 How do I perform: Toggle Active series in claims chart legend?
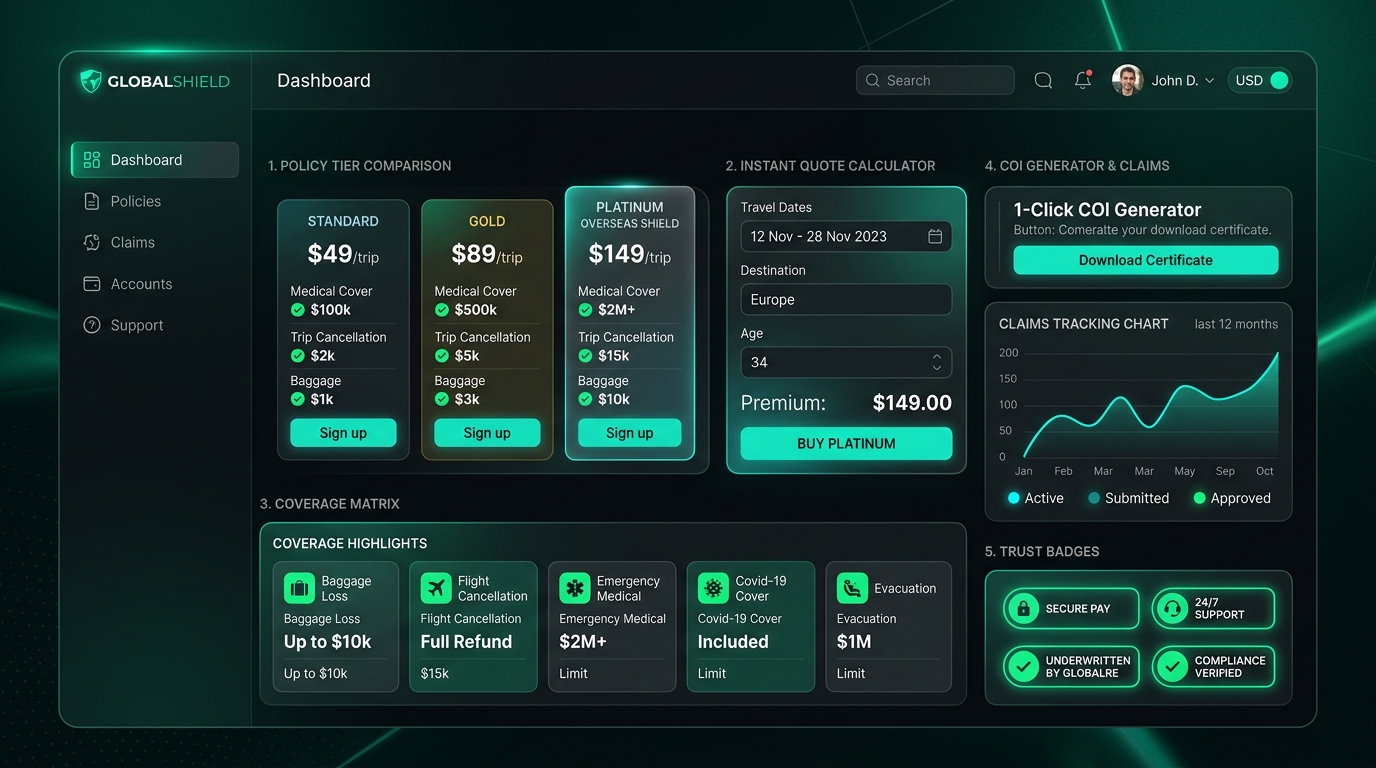coord(1036,498)
